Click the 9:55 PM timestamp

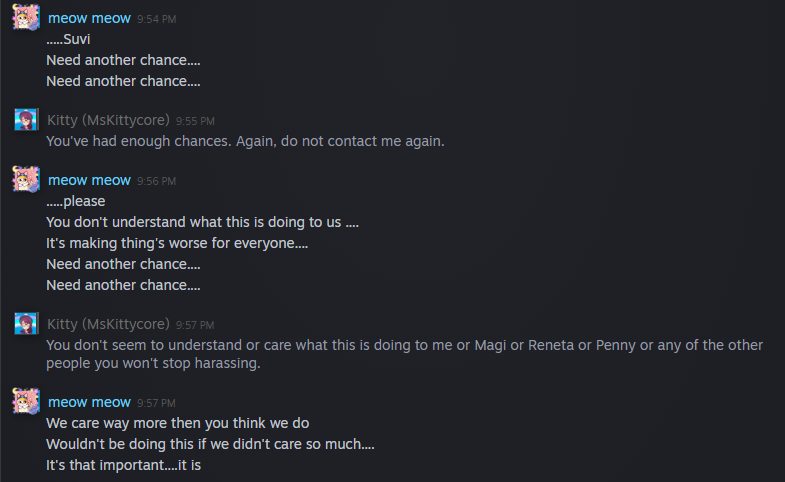point(195,121)
